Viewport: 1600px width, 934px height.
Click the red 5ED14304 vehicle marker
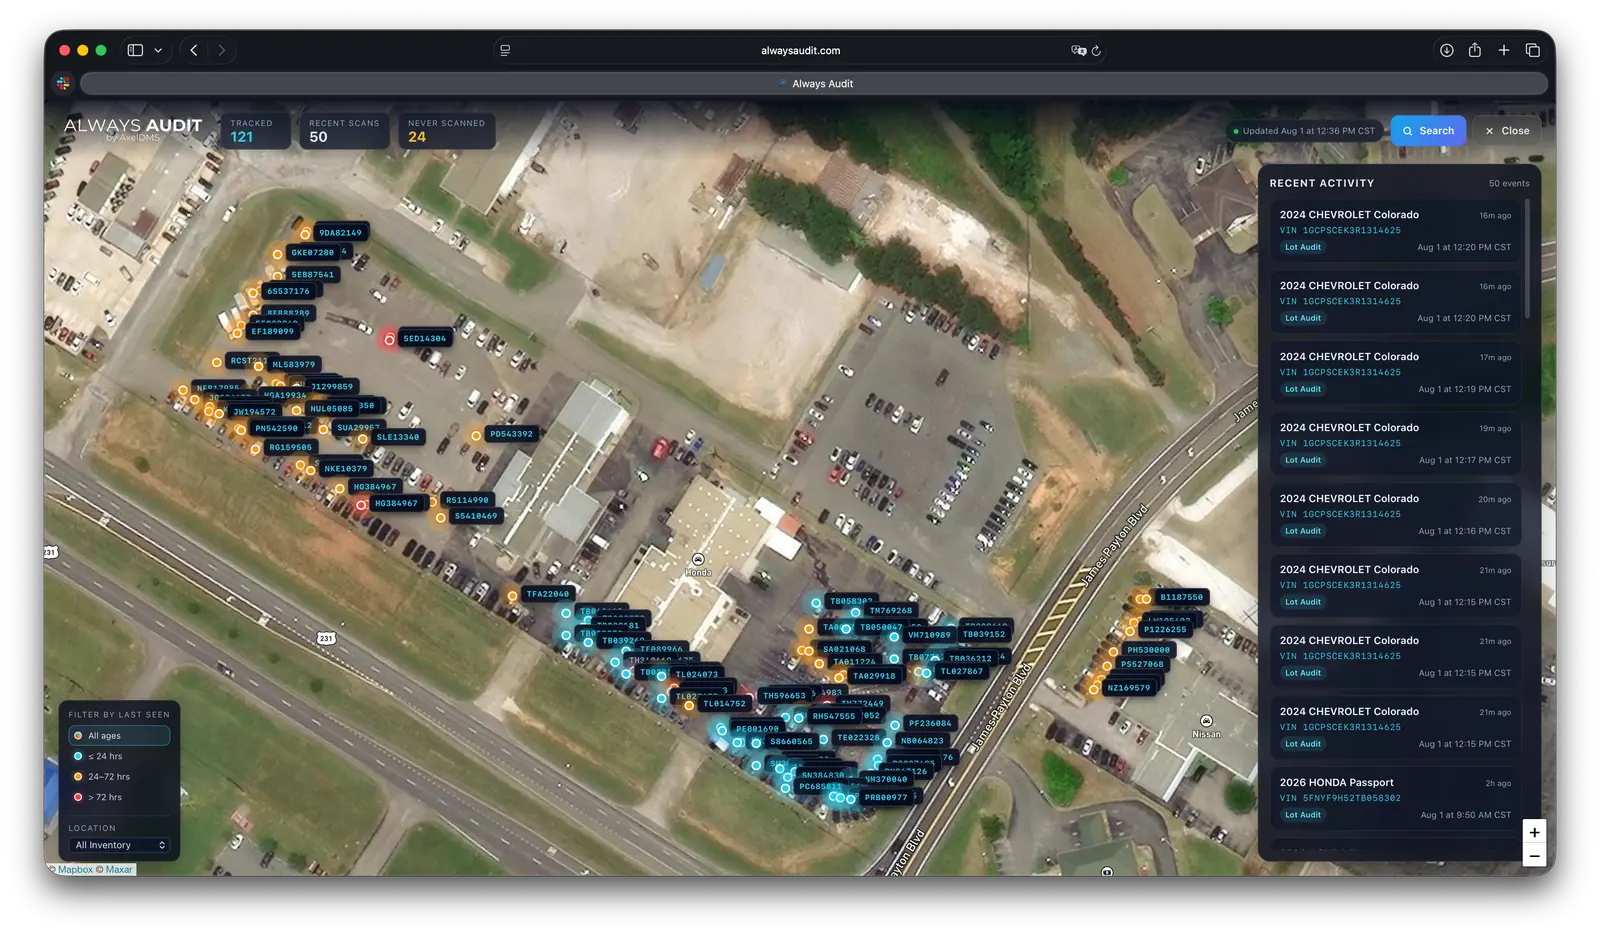coord(389,340)
